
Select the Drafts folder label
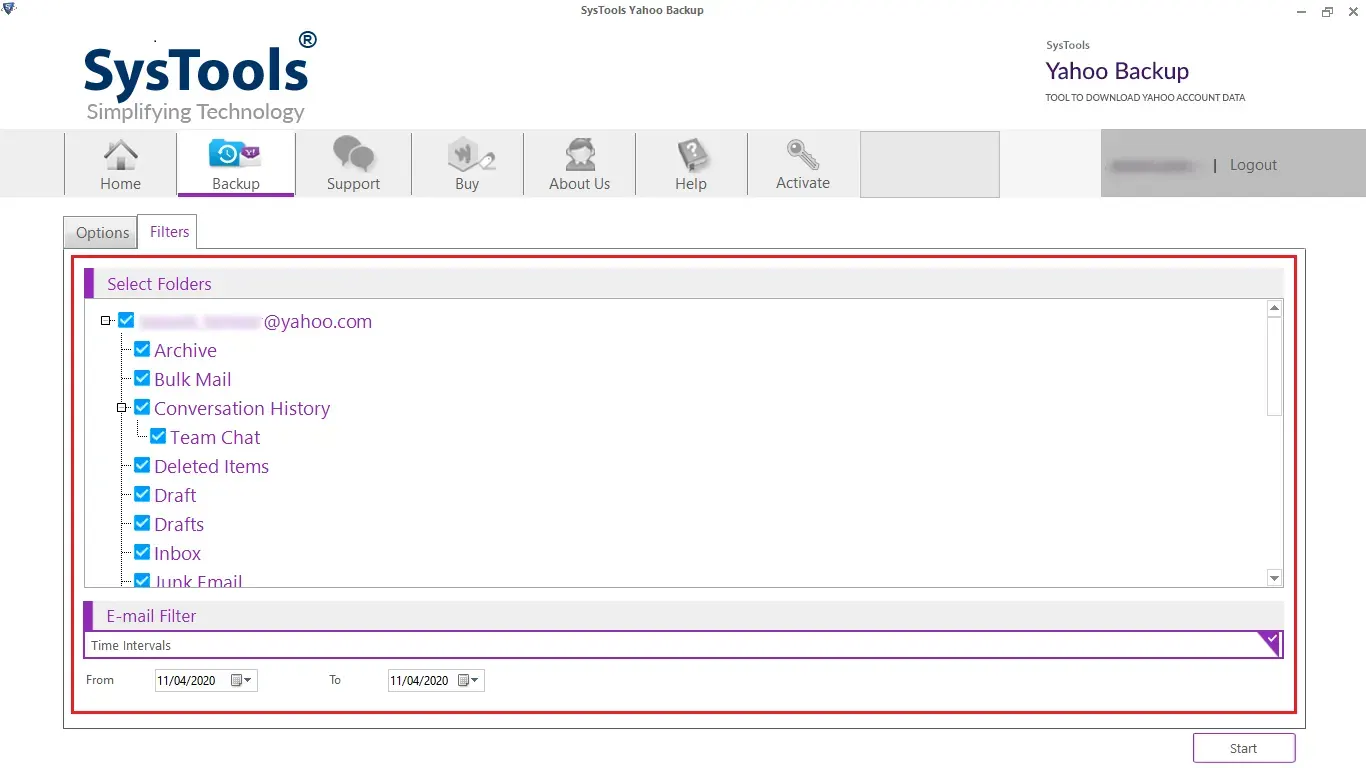[179, 524]
